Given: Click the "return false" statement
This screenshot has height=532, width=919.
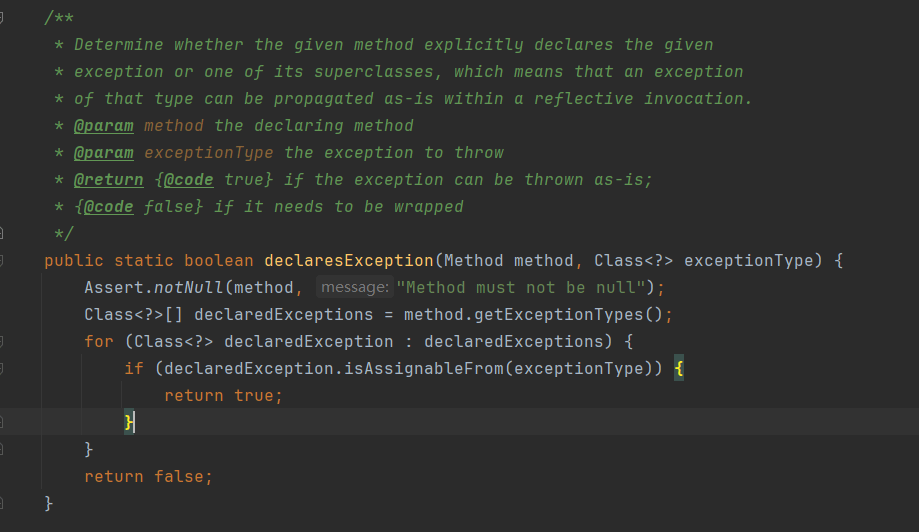Looking at the screenshot, I should click(x=148, y=477).
